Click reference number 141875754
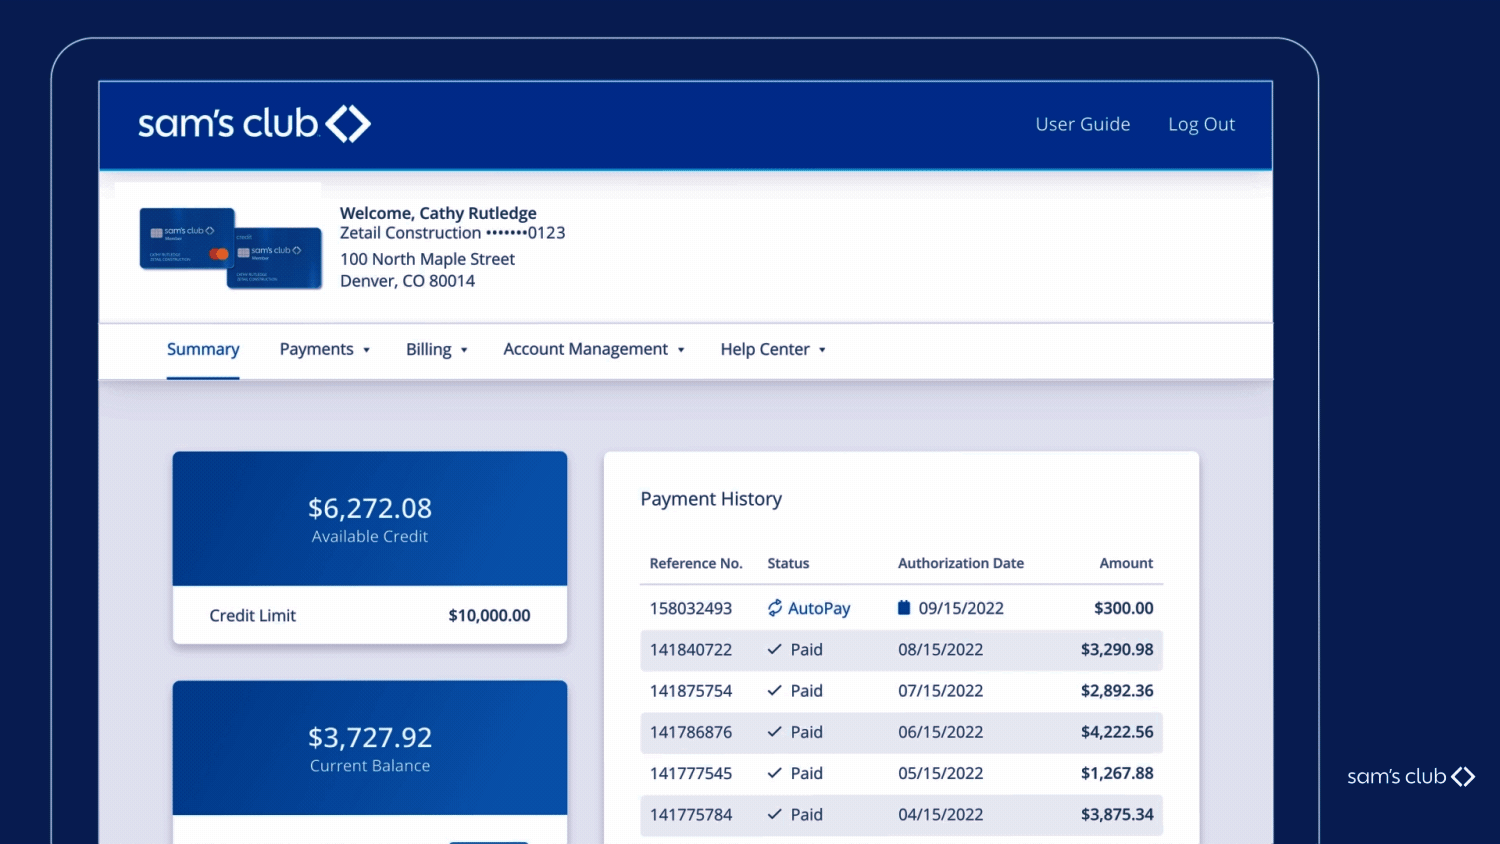The height and width of the screenshot is (844, 1500). pos(691,691)
